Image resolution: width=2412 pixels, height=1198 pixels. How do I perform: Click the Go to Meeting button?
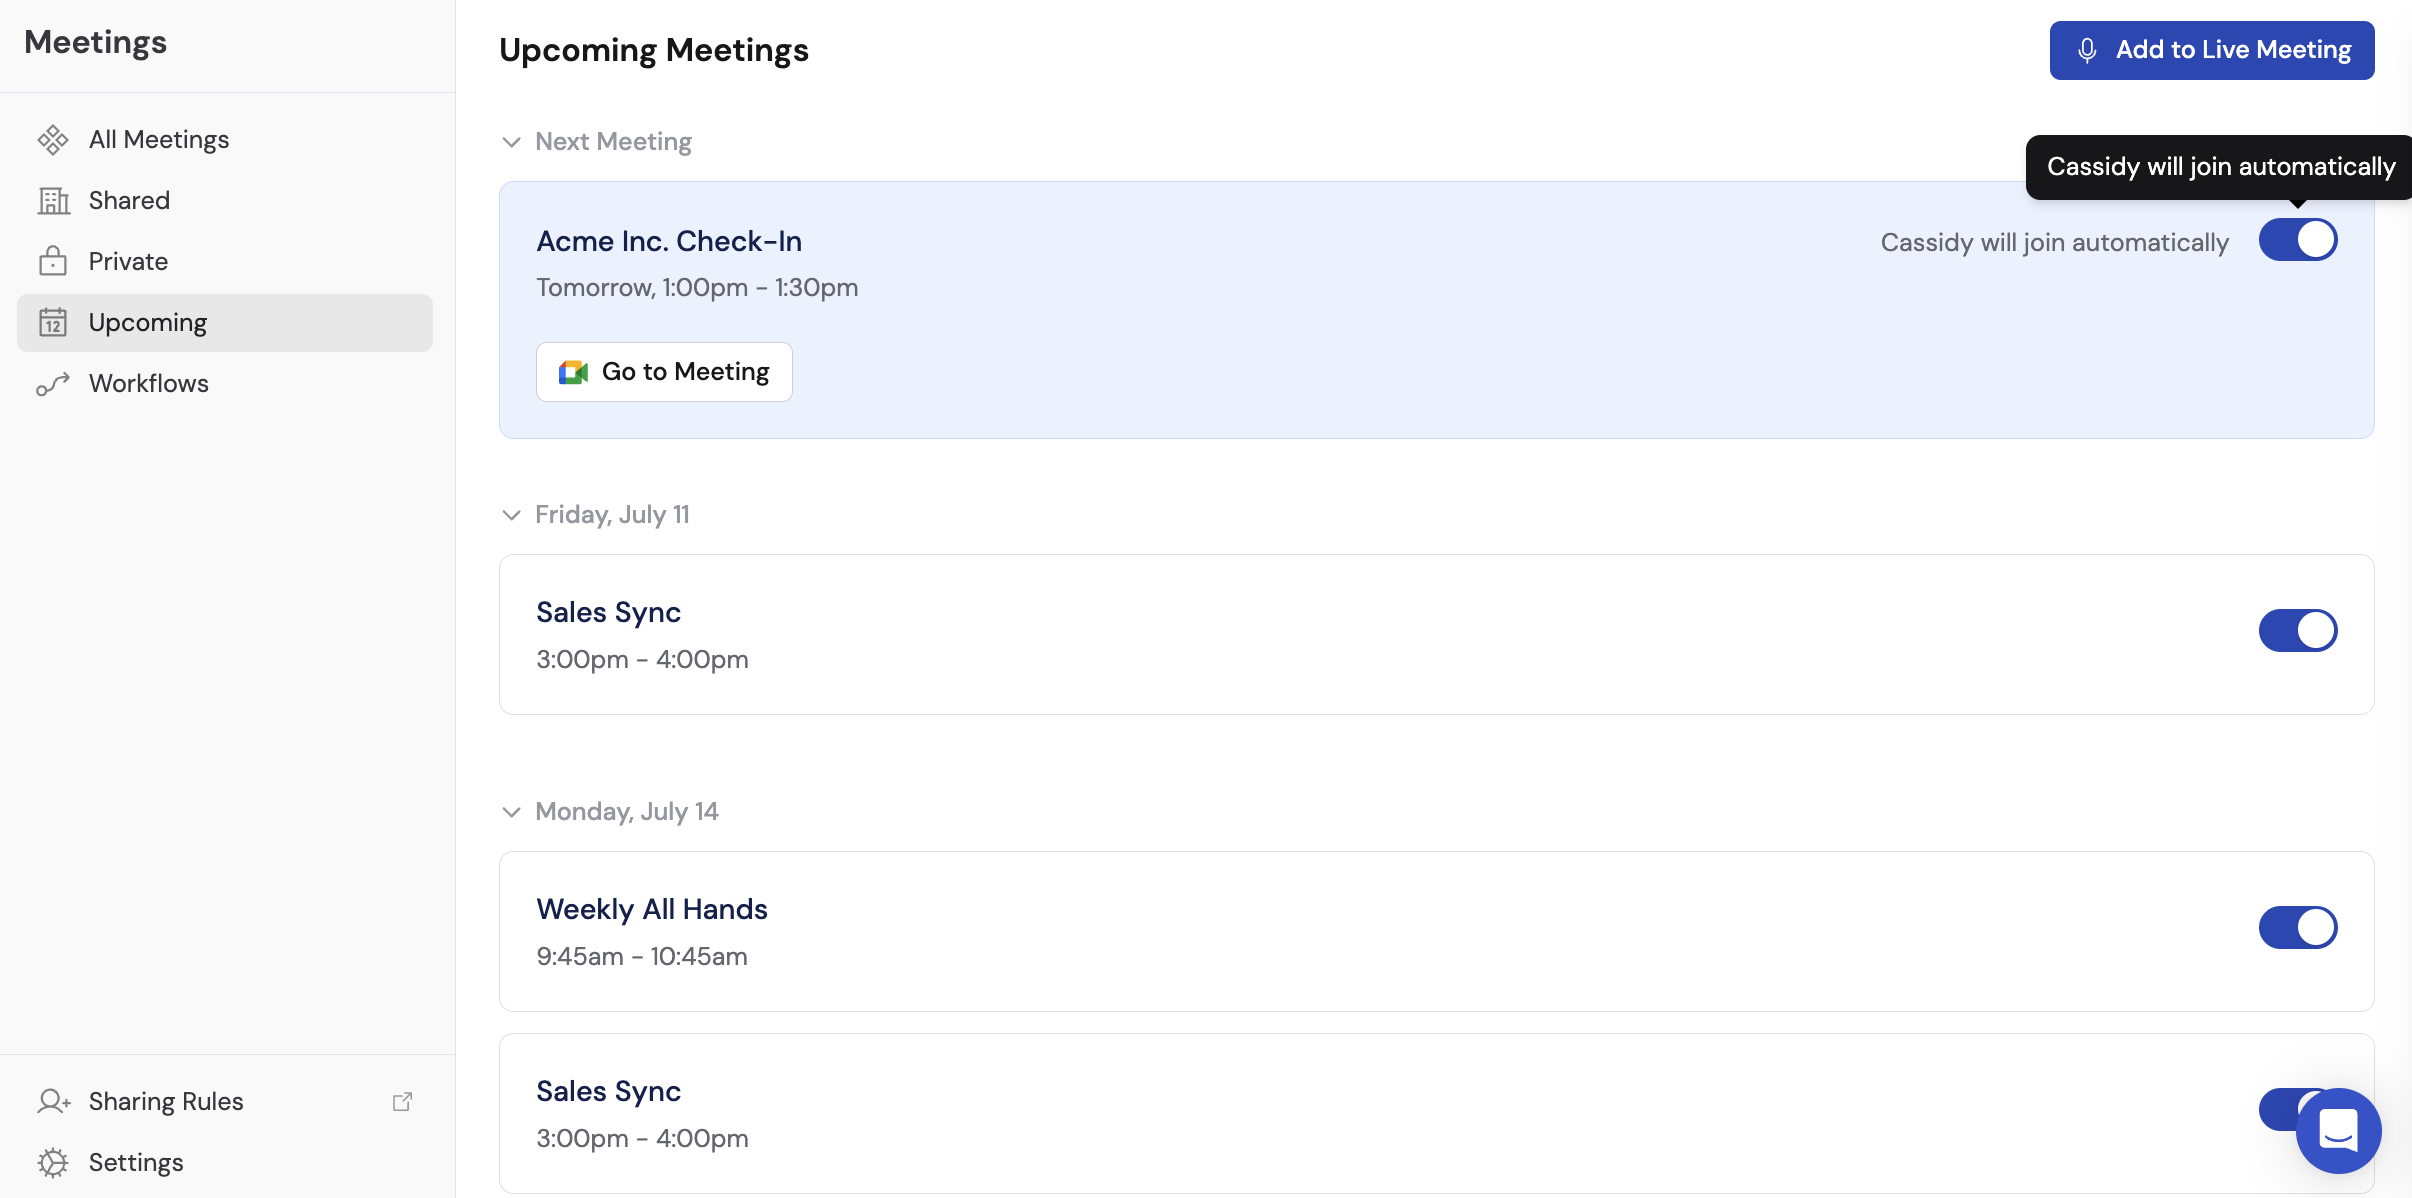coord(664,371)
